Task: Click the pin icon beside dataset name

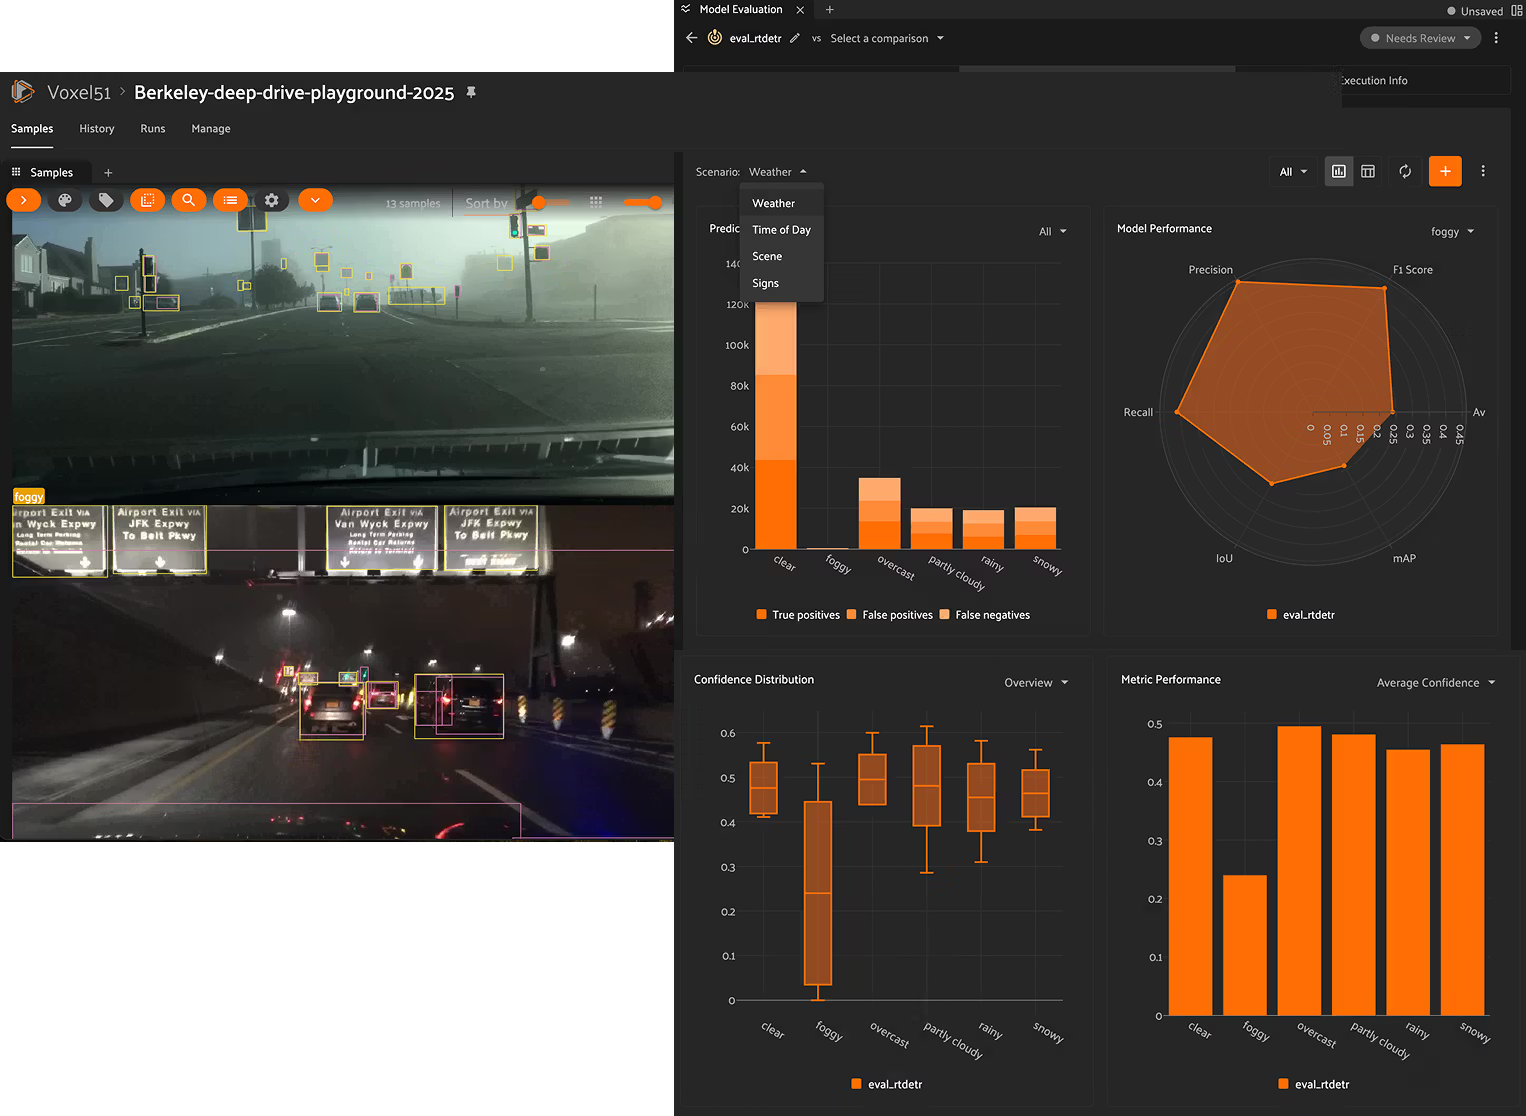Action: pyautogui.click(x=471, y=92)
